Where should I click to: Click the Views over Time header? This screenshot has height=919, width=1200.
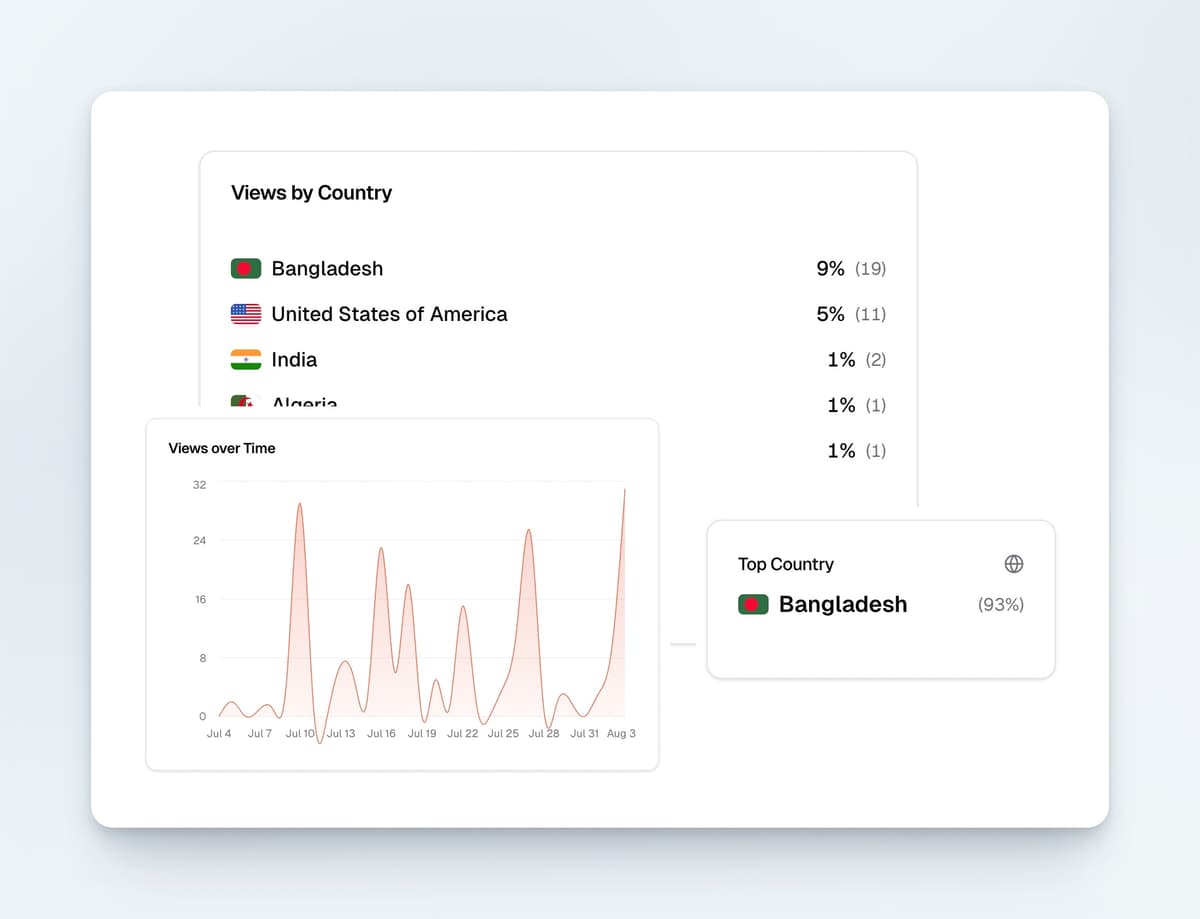point(222,448)
